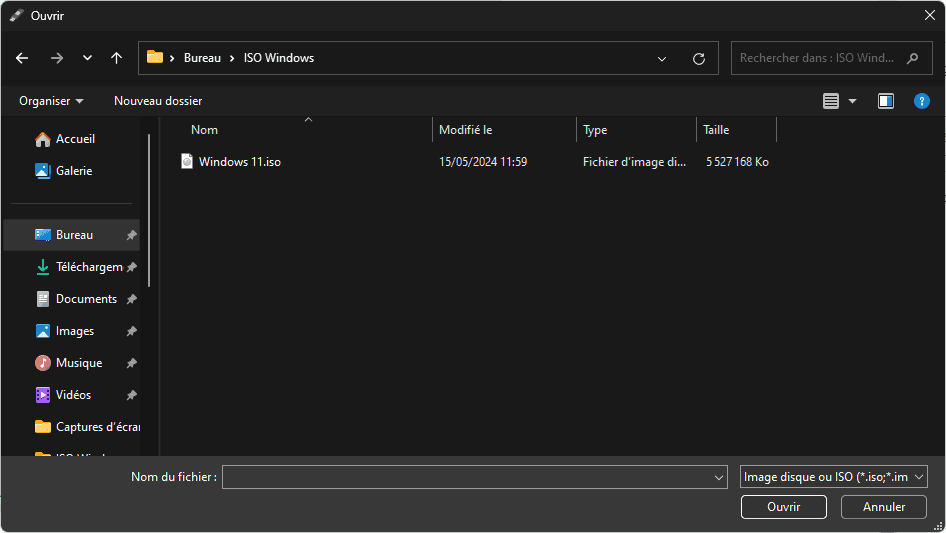Click the green Téléchargements download icon

coord(43,267)
